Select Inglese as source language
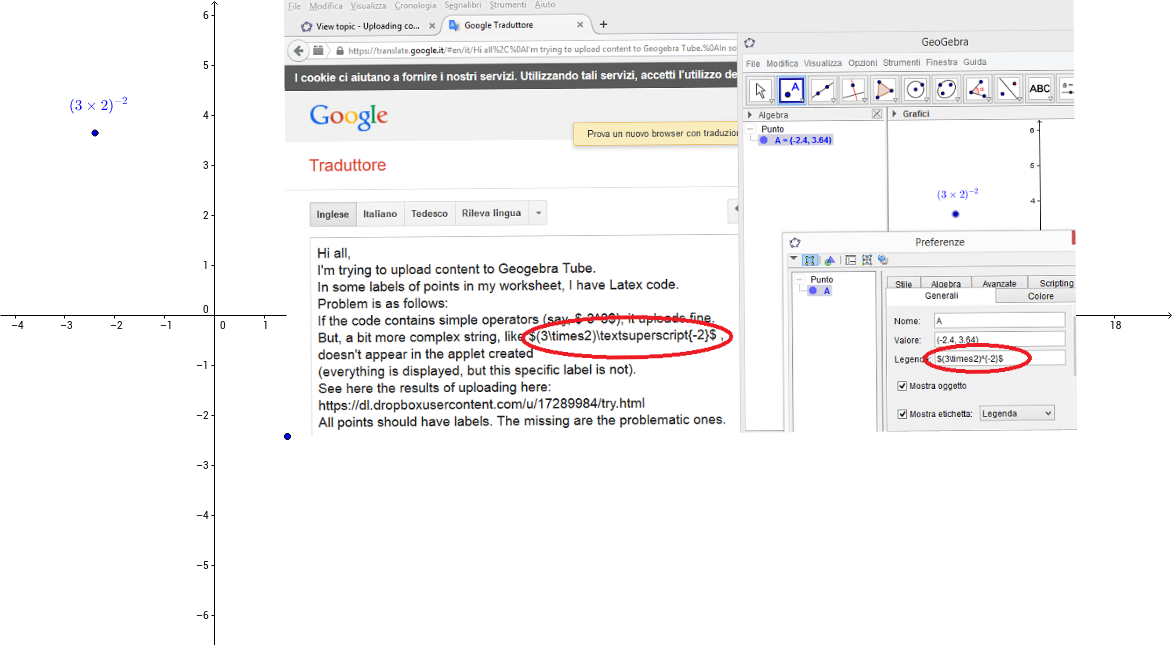 (333, 214)
